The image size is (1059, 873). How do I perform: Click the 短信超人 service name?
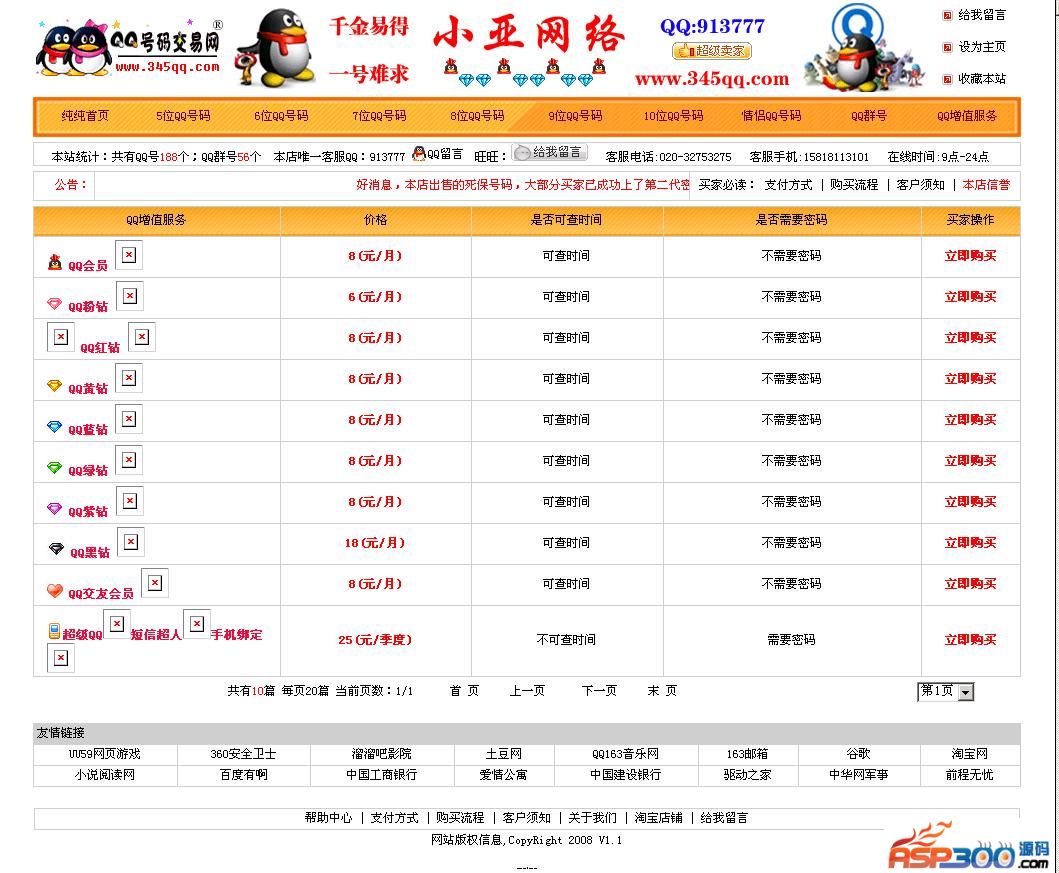point(156,635)
